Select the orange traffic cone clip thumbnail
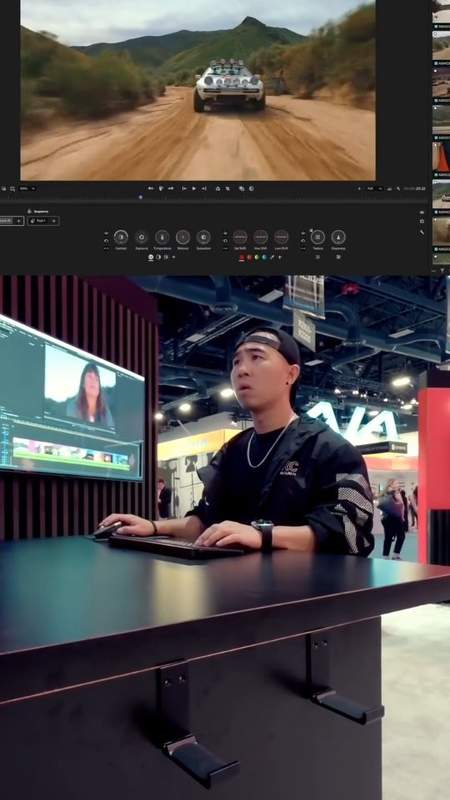450x800 pixels. 441,157
